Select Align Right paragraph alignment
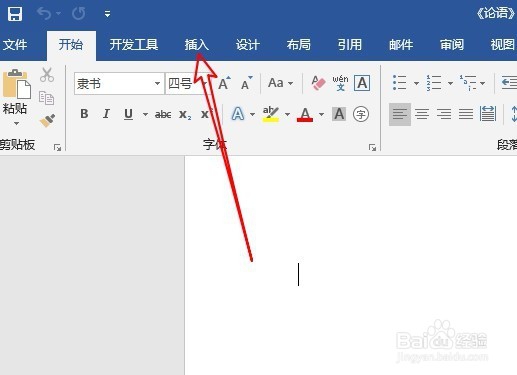This screenshot has width=517, height=375. pyautogui.click(x=444, y=114)
